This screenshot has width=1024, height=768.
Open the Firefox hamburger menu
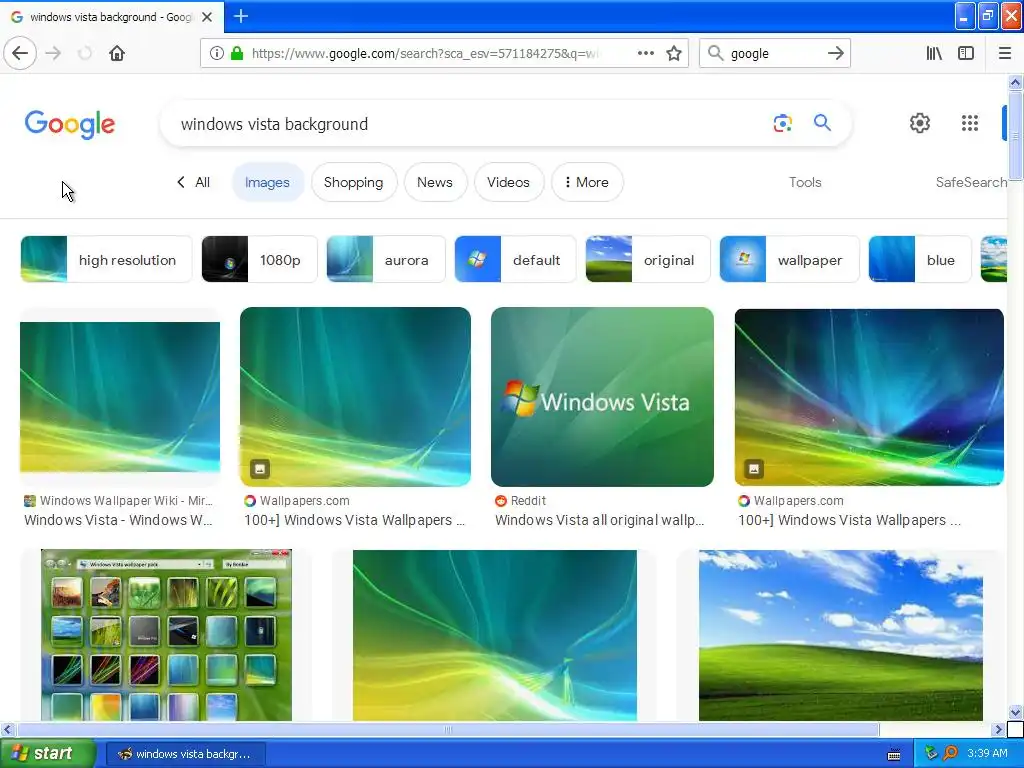click(x=1004, y=53)
